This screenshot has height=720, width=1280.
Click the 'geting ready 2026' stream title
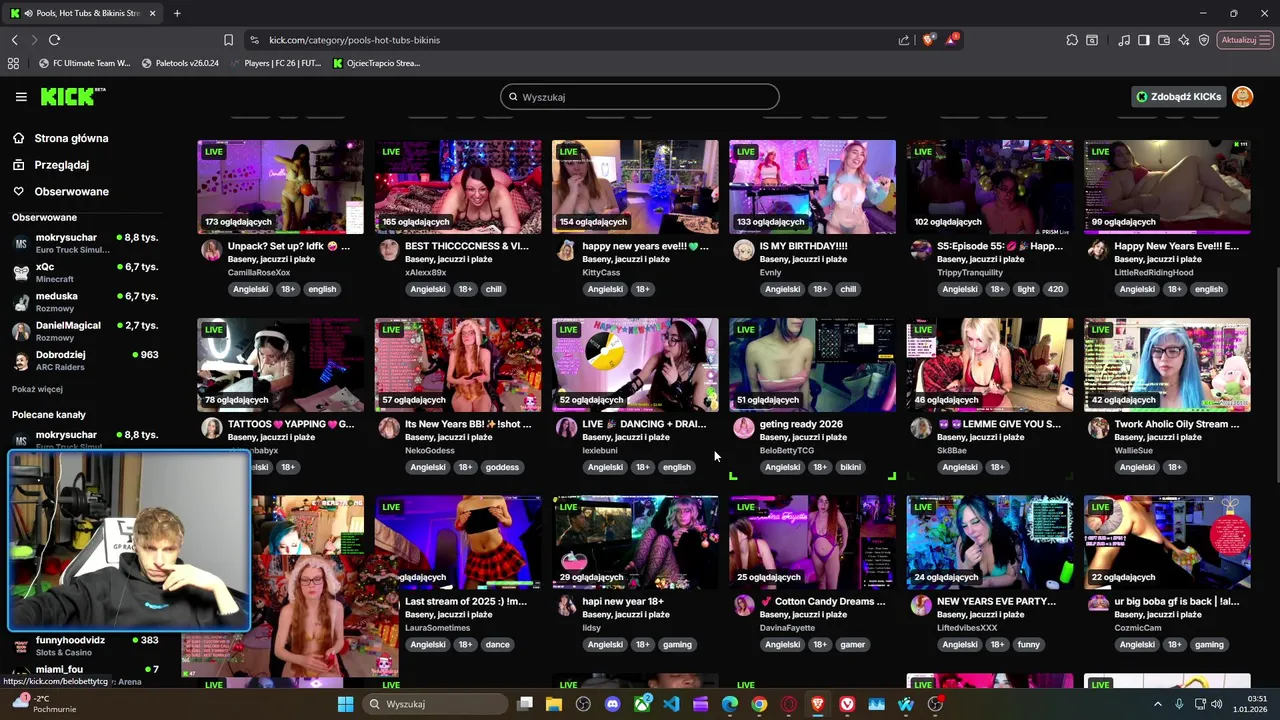[801, 424]
